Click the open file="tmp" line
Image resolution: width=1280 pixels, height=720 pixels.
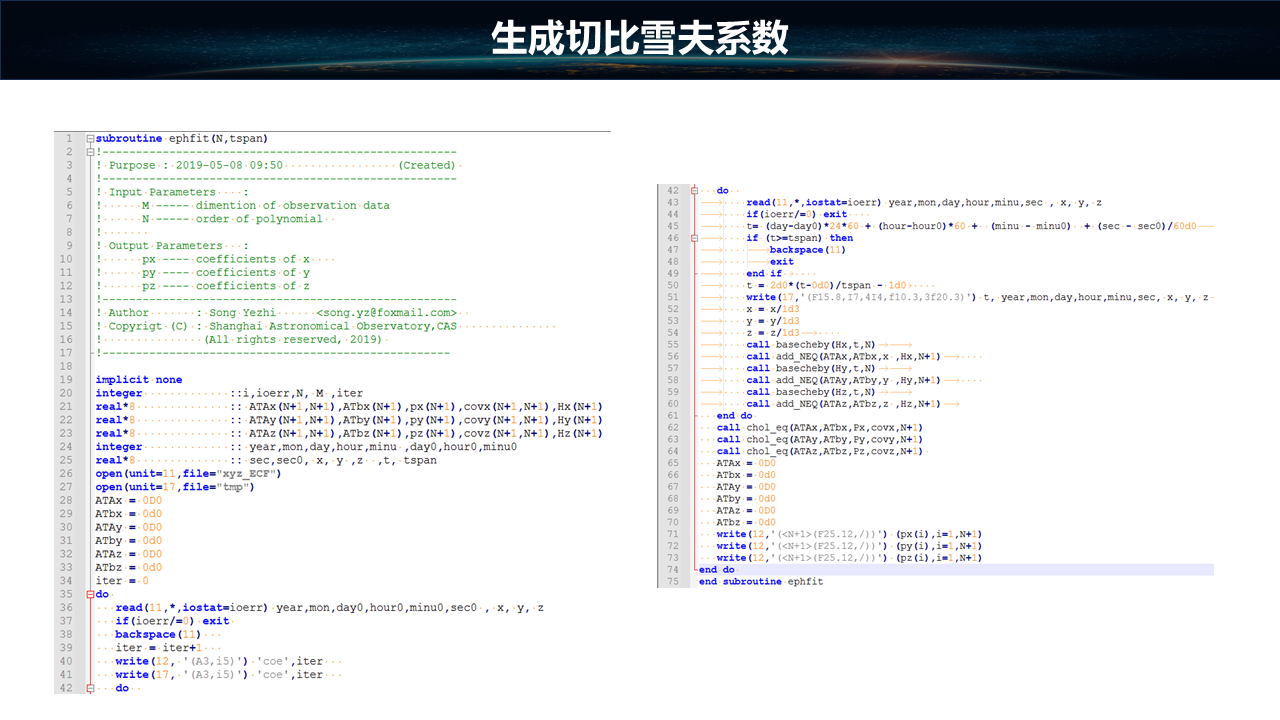[175, 487]
